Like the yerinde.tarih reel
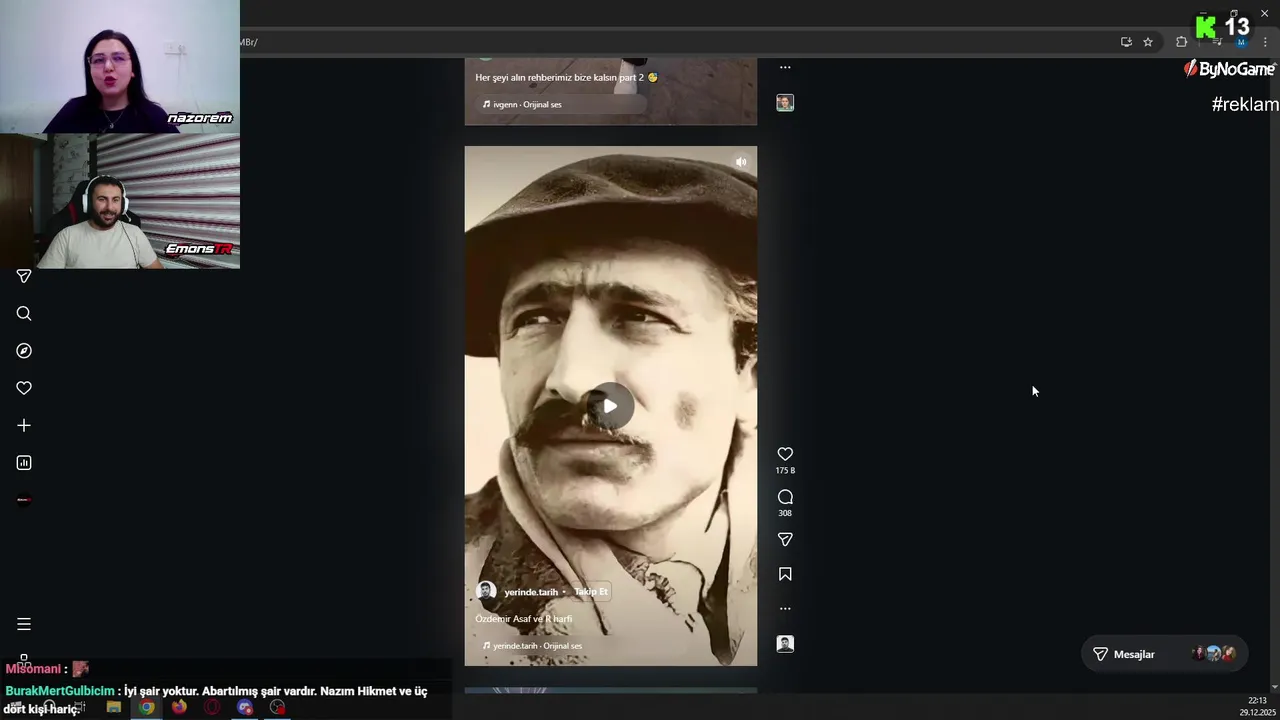The width and height of the screenshot is (1280, 720). click(785, 454)
